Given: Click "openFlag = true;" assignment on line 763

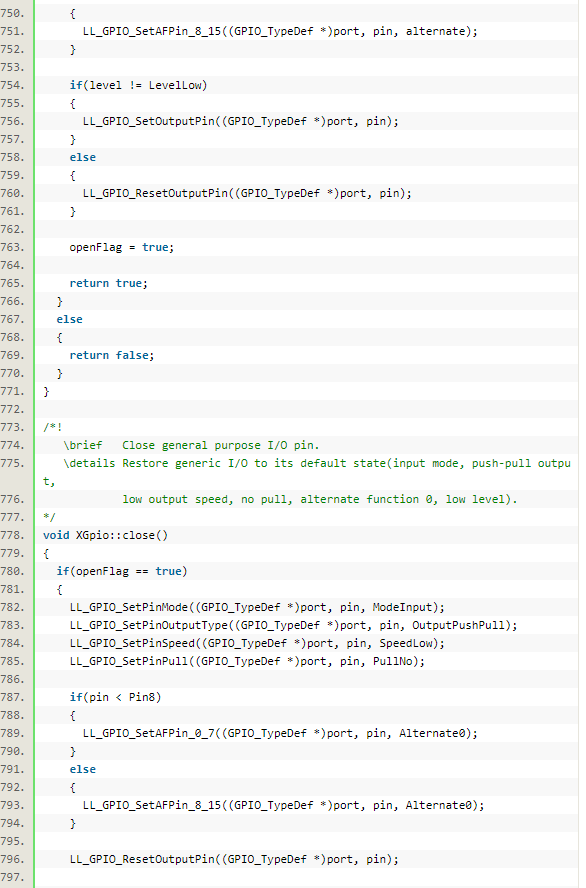Looking at the screenshot, I should click(x=122, y=247).
